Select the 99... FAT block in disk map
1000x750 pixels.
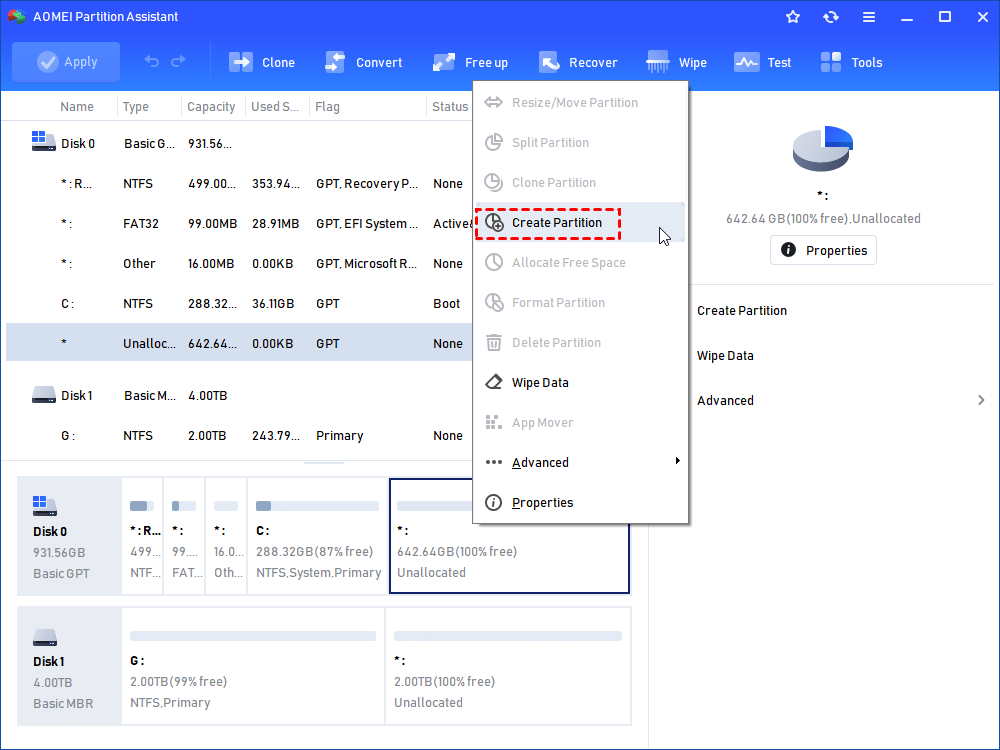pyautogui.click(x=184, y=536)
